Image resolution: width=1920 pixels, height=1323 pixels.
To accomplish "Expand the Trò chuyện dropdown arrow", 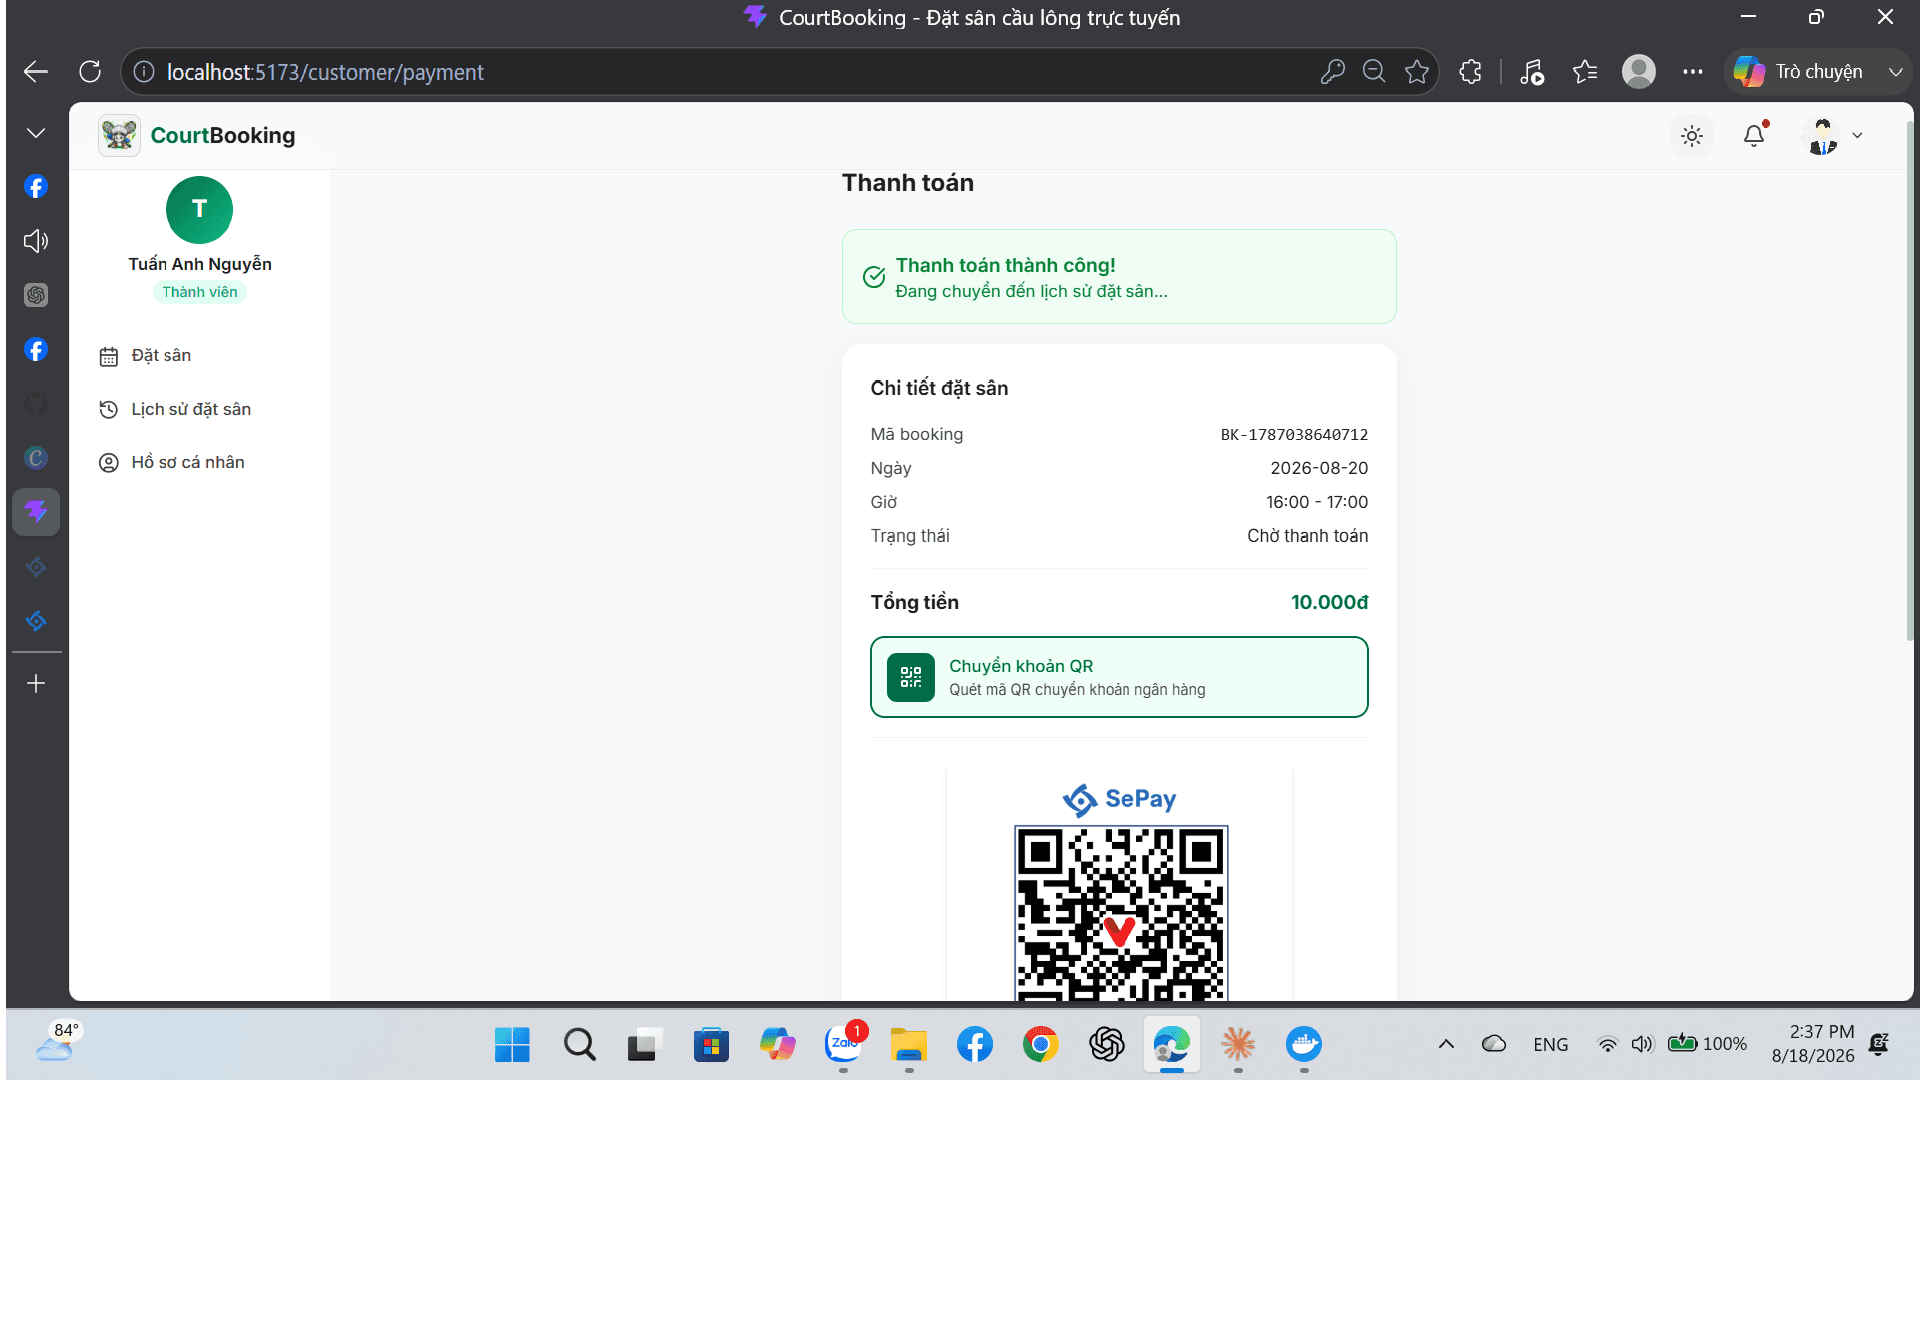I will coord(1895,72).
